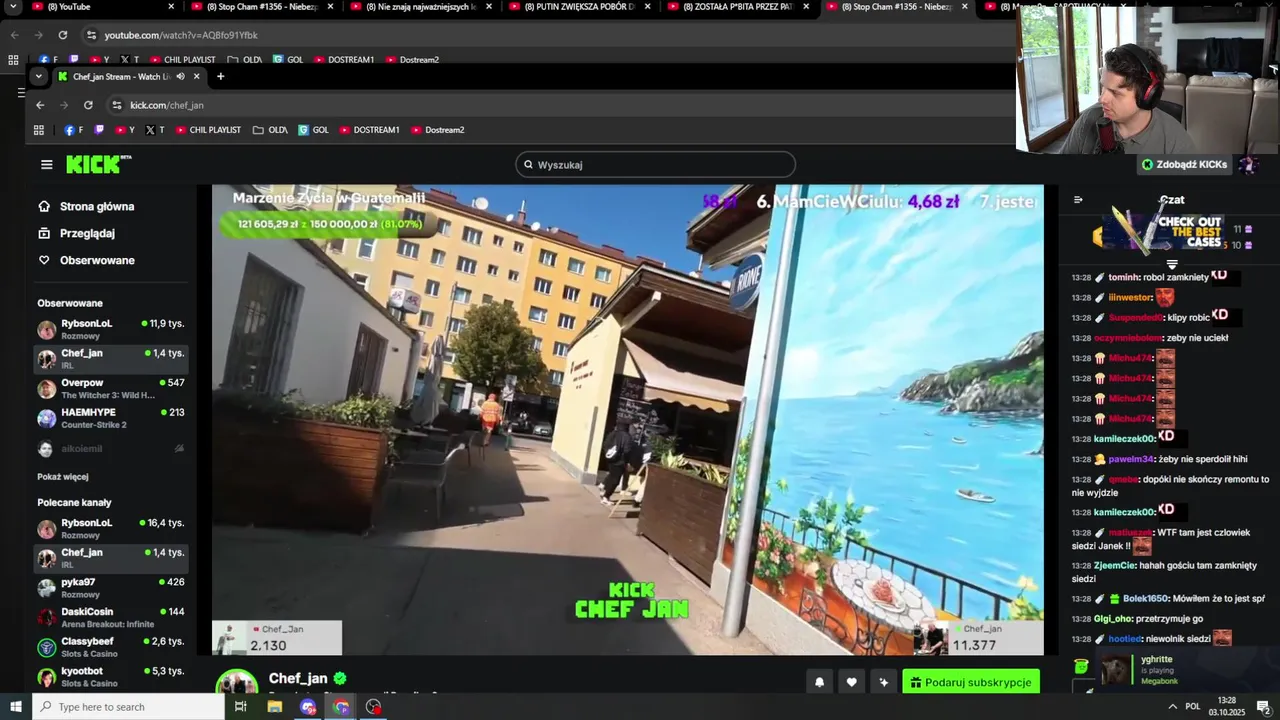The width and height of the screenshot is (1280, 720).
Task: Open user profile avatar next to Zdobądź KICKs
Action: coord(1247,165)
